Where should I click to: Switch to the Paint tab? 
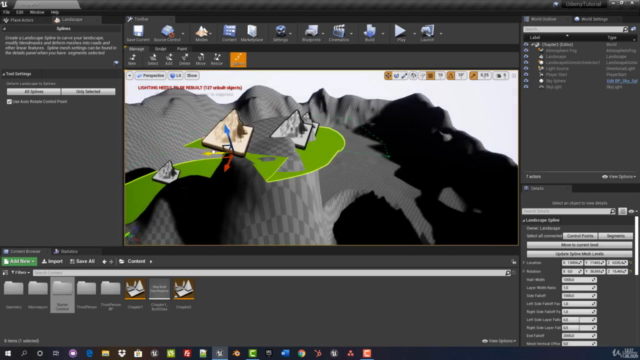[182, 49]
